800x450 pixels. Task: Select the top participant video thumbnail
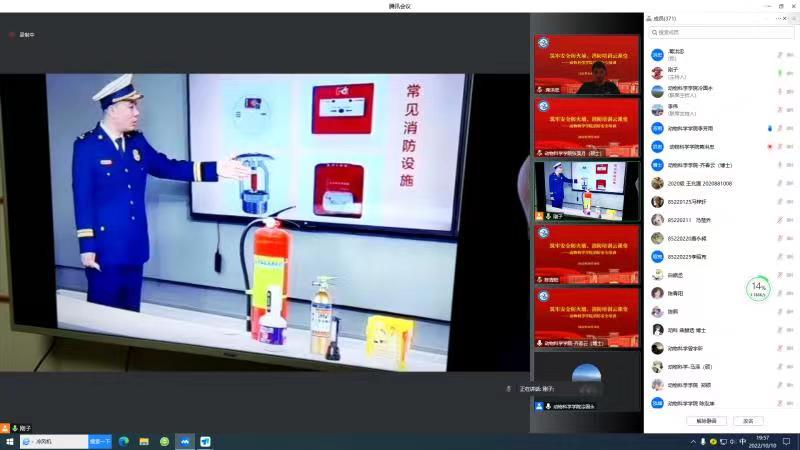587,65
